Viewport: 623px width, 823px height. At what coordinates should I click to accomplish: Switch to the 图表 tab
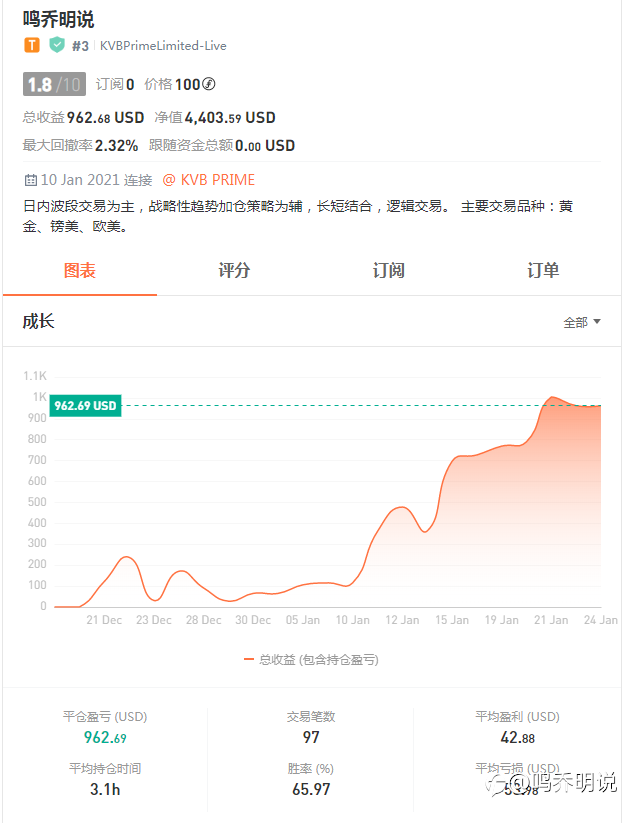[80, 271]
